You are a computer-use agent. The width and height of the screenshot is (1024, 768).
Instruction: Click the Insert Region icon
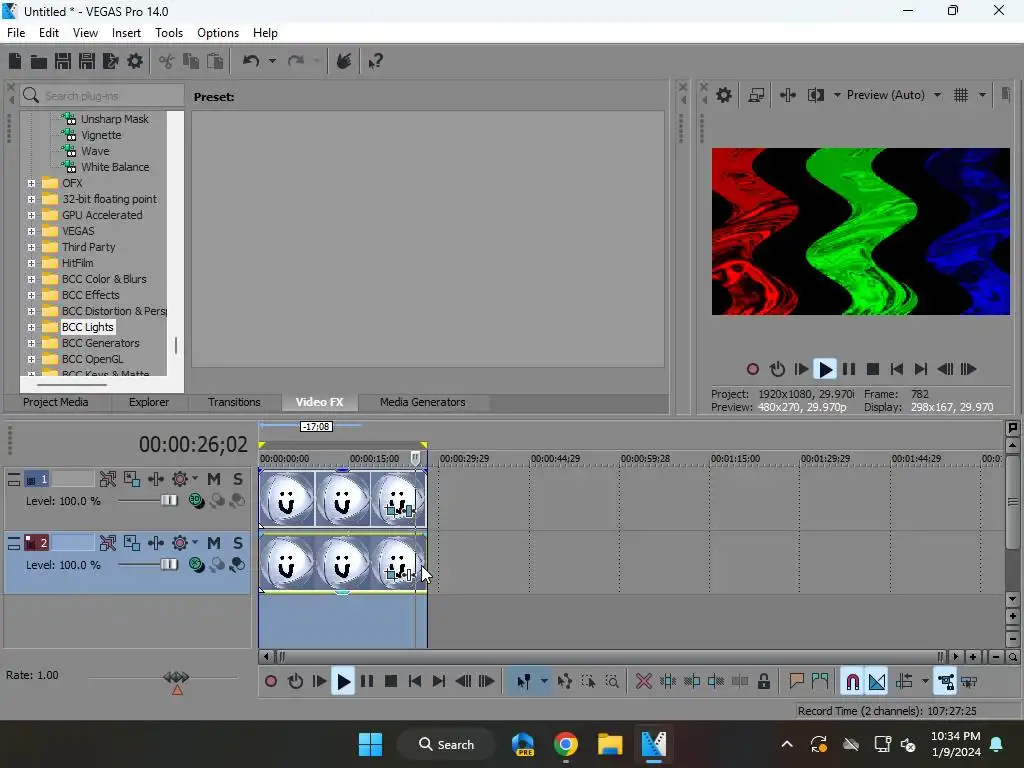point(820,682)
